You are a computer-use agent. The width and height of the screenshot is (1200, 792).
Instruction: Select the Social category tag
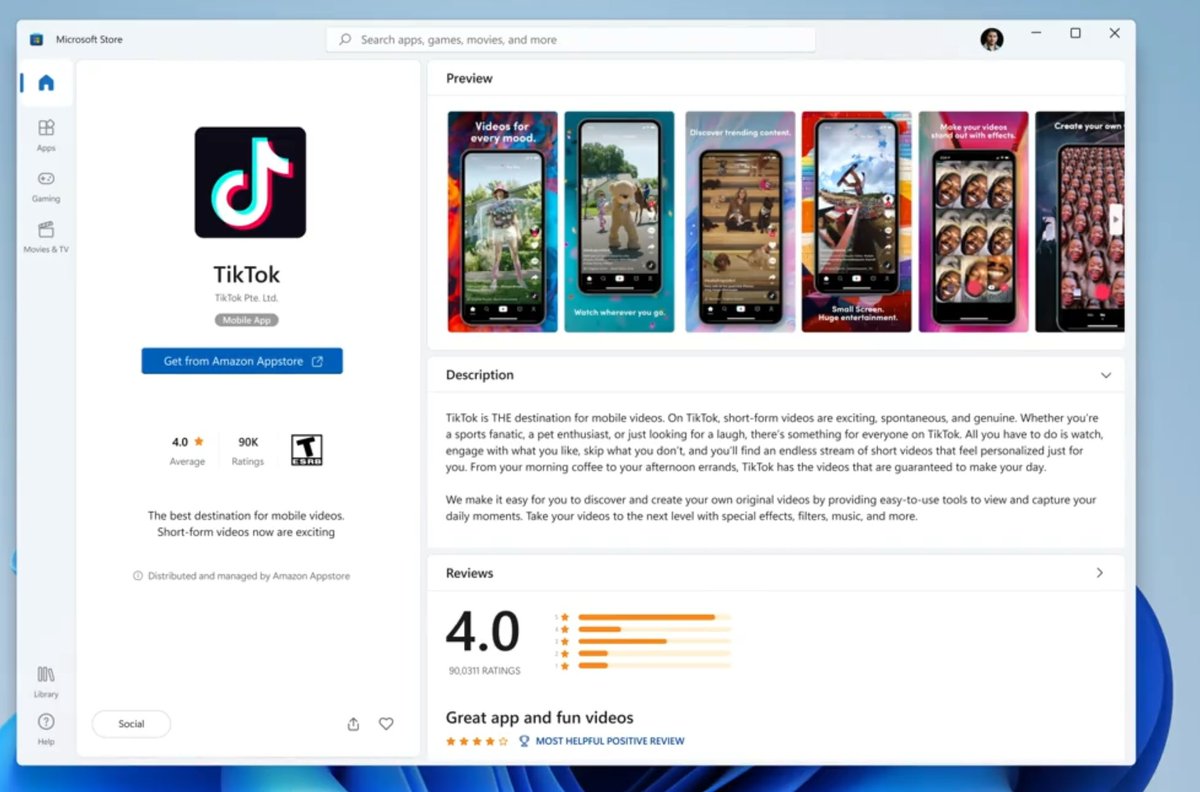click(x=131, y=724)
